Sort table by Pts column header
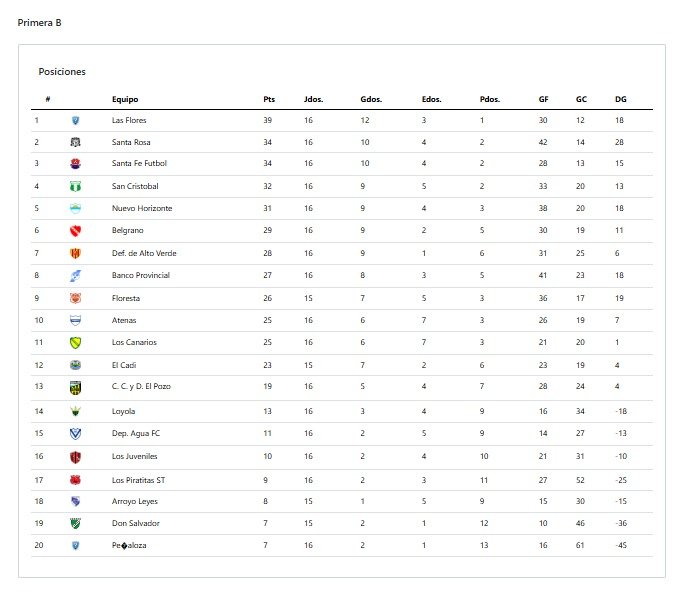 pos(269,99)
